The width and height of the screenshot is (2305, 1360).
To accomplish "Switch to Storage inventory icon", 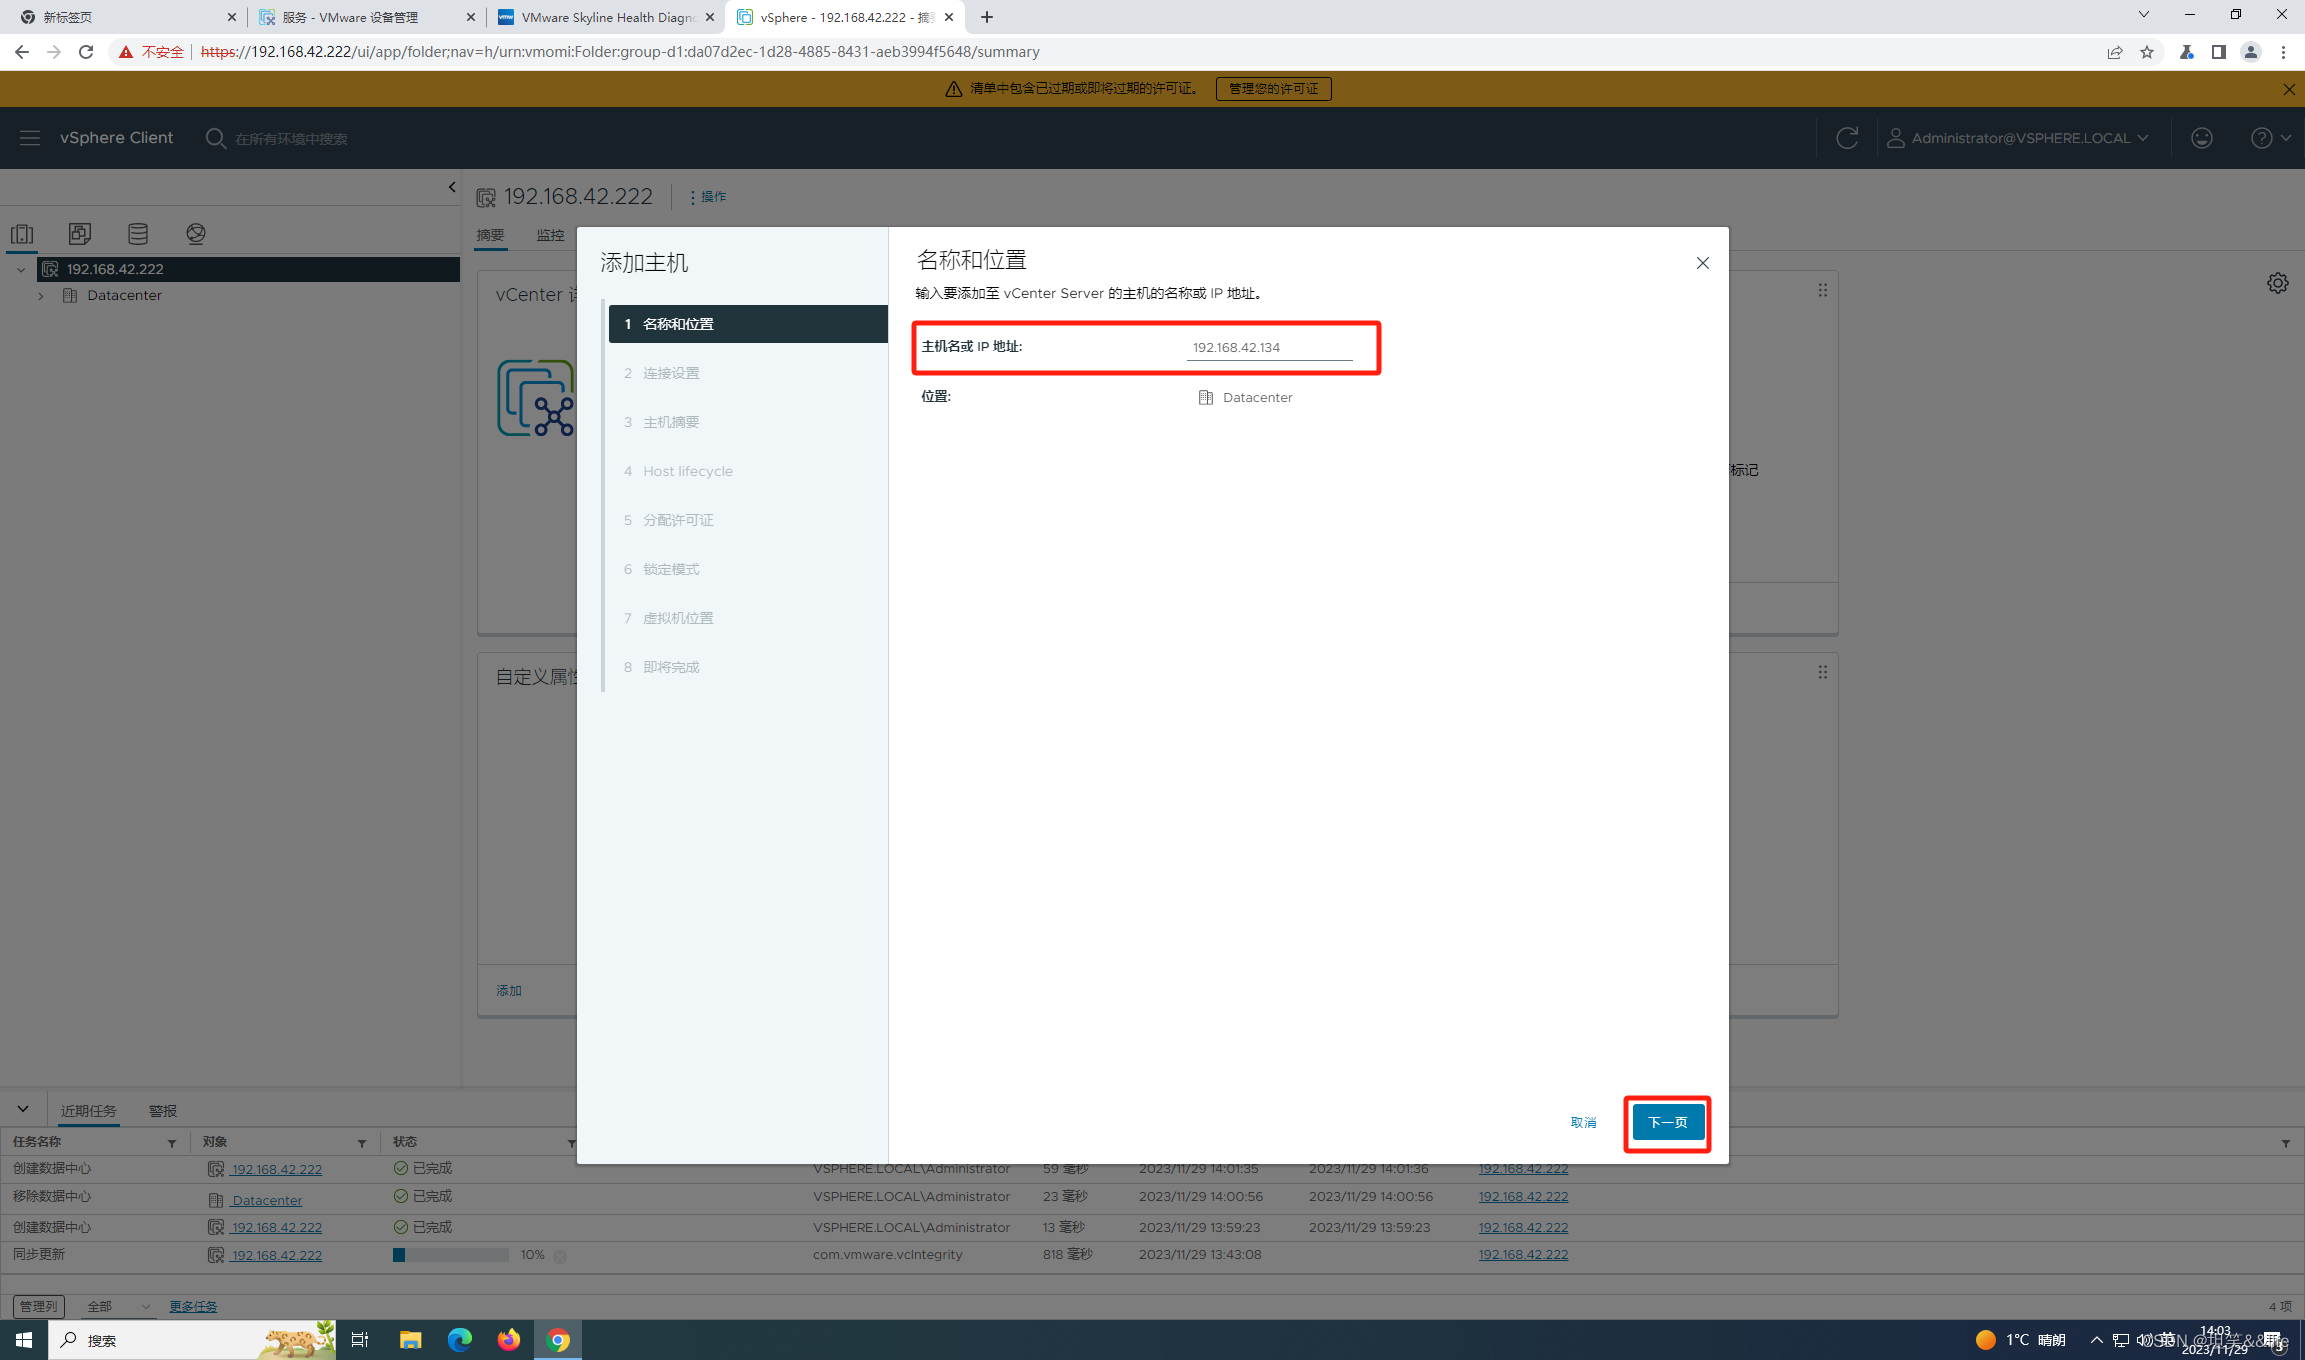I will click(138, 234).
